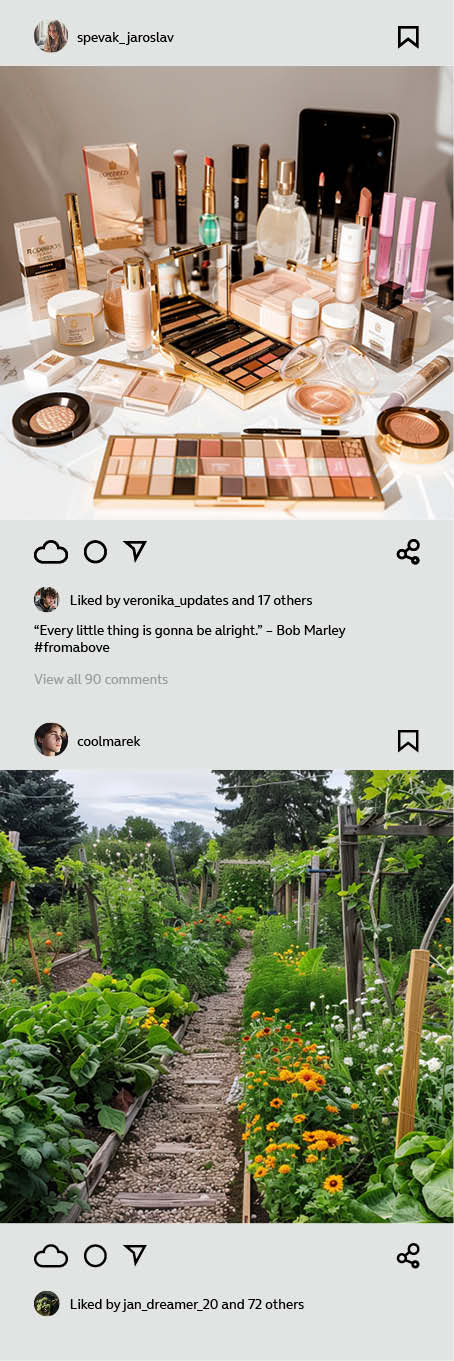This screenshot has width=454, height=1361.
Task: Open spevak_jaroslav's profile avatar
Action: click(51, 37)
